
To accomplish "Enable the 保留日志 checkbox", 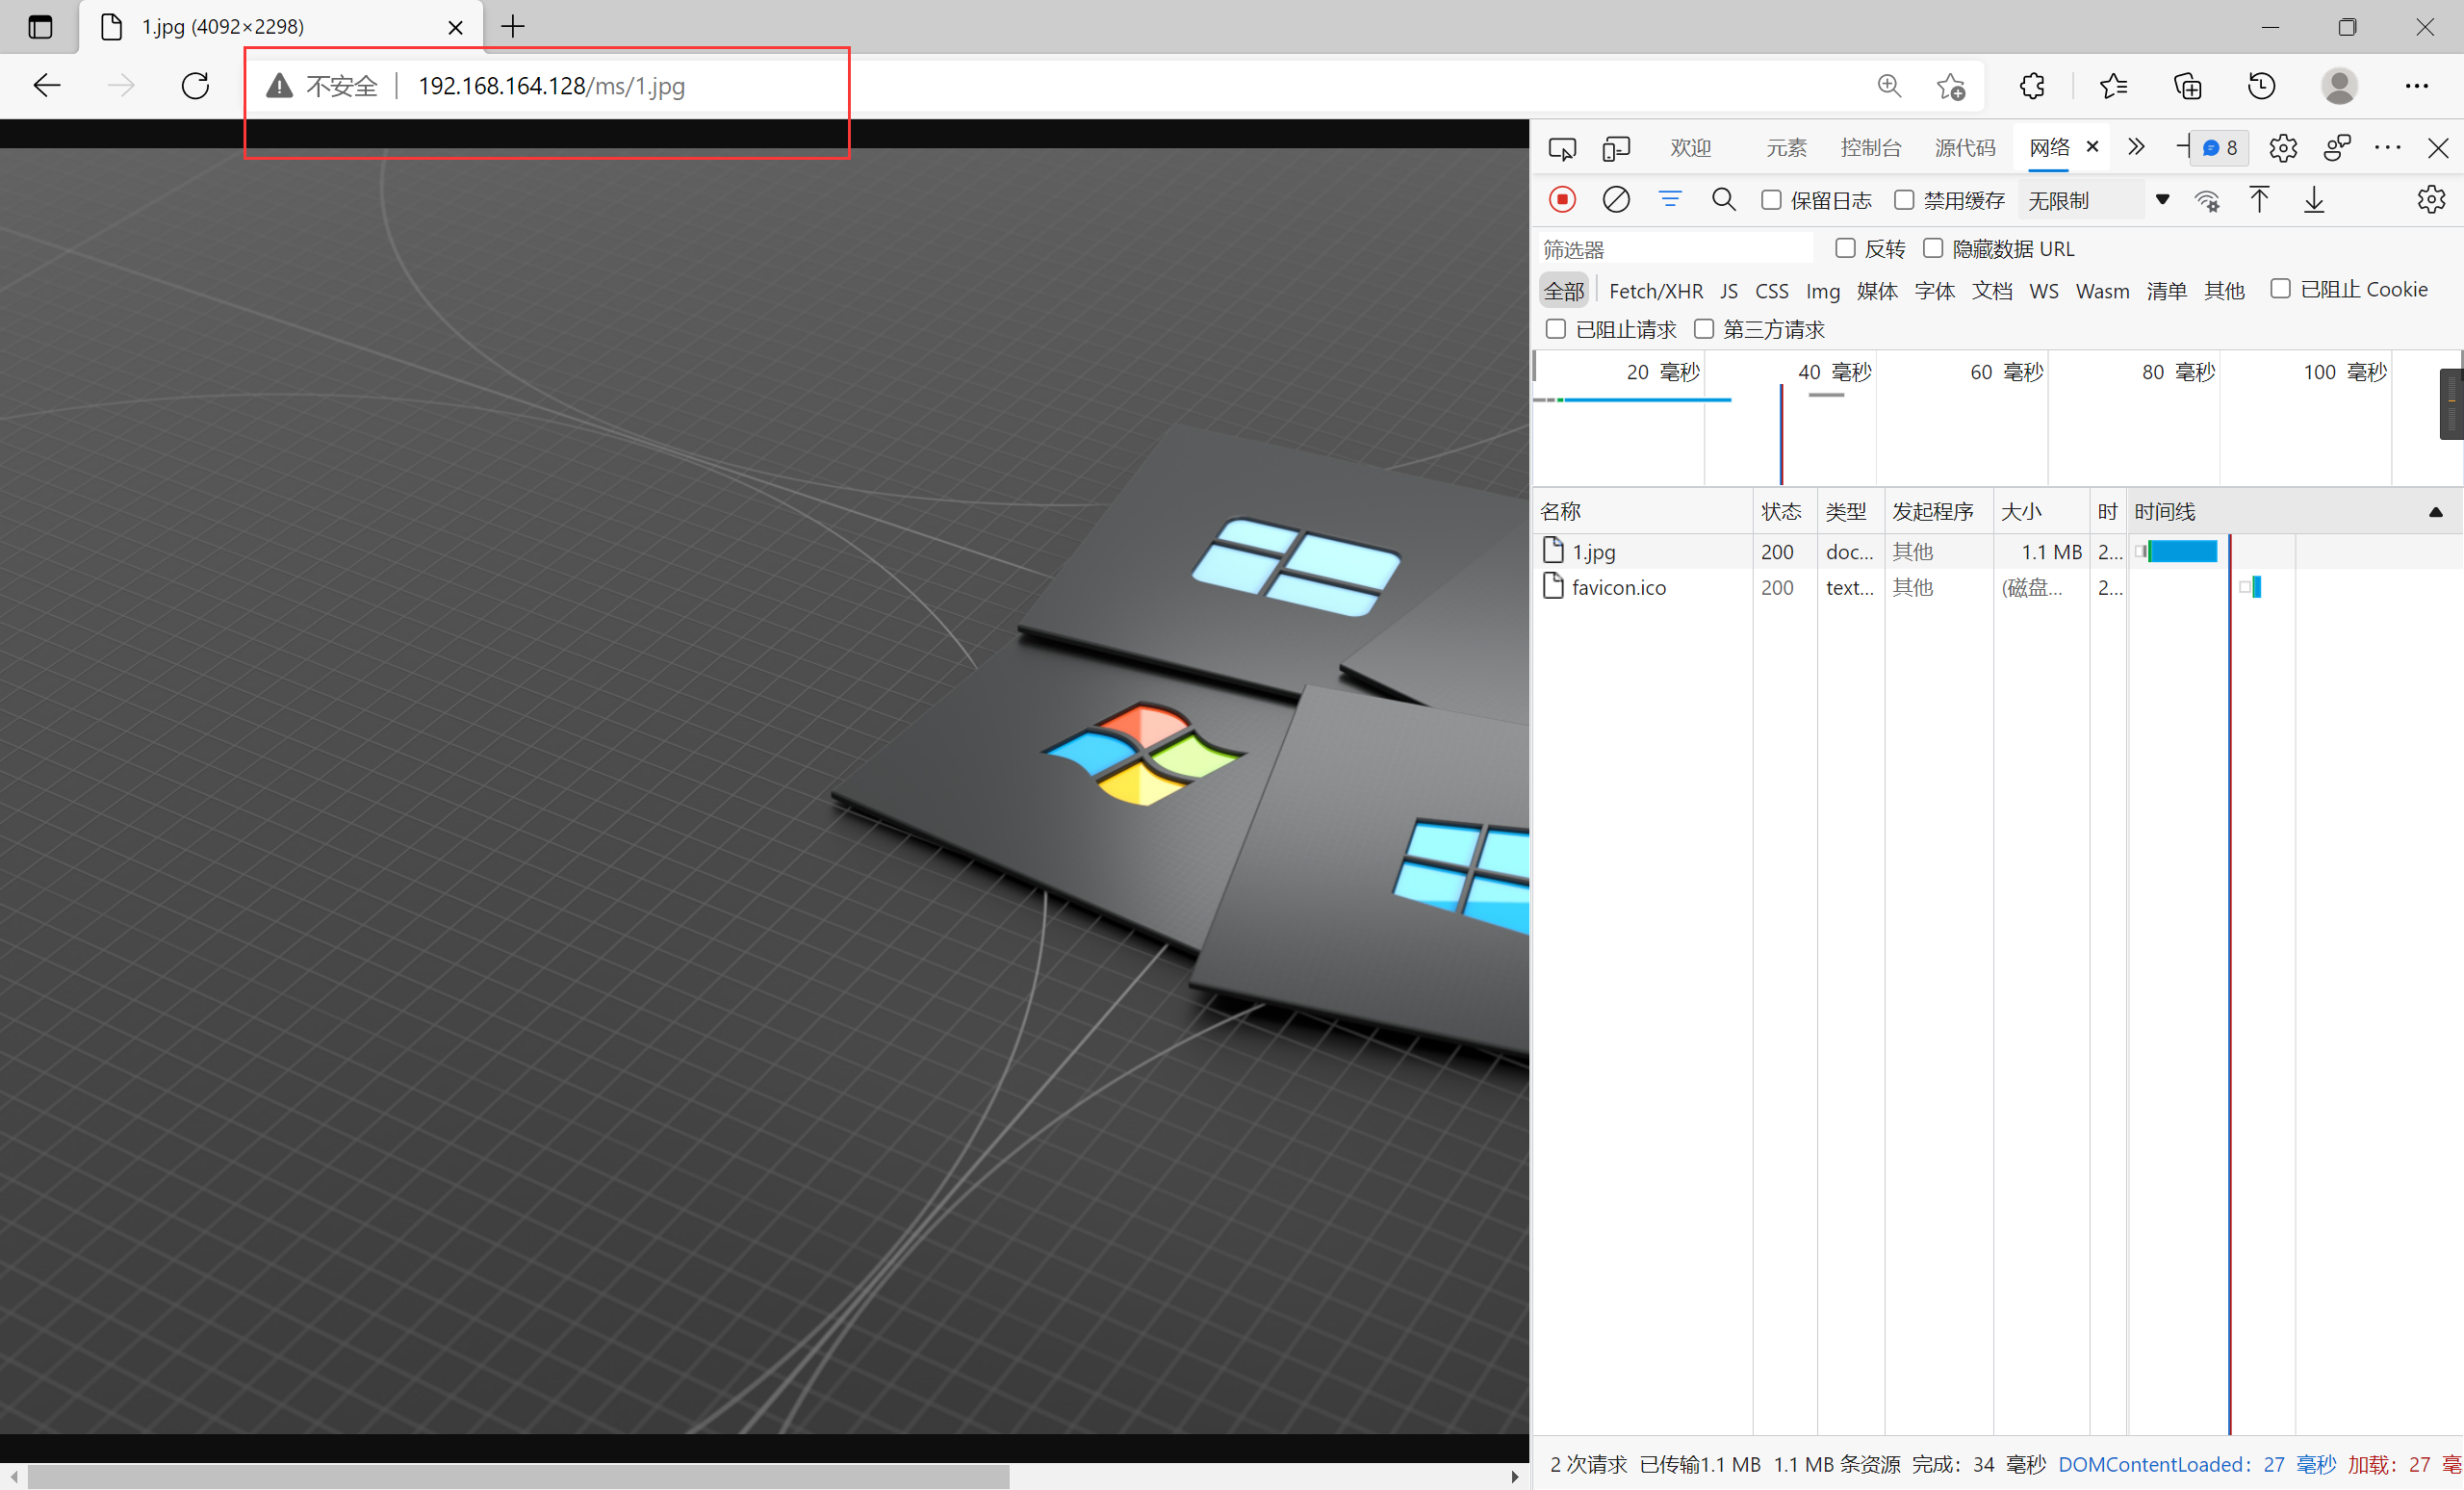I will click(1771, 200).
